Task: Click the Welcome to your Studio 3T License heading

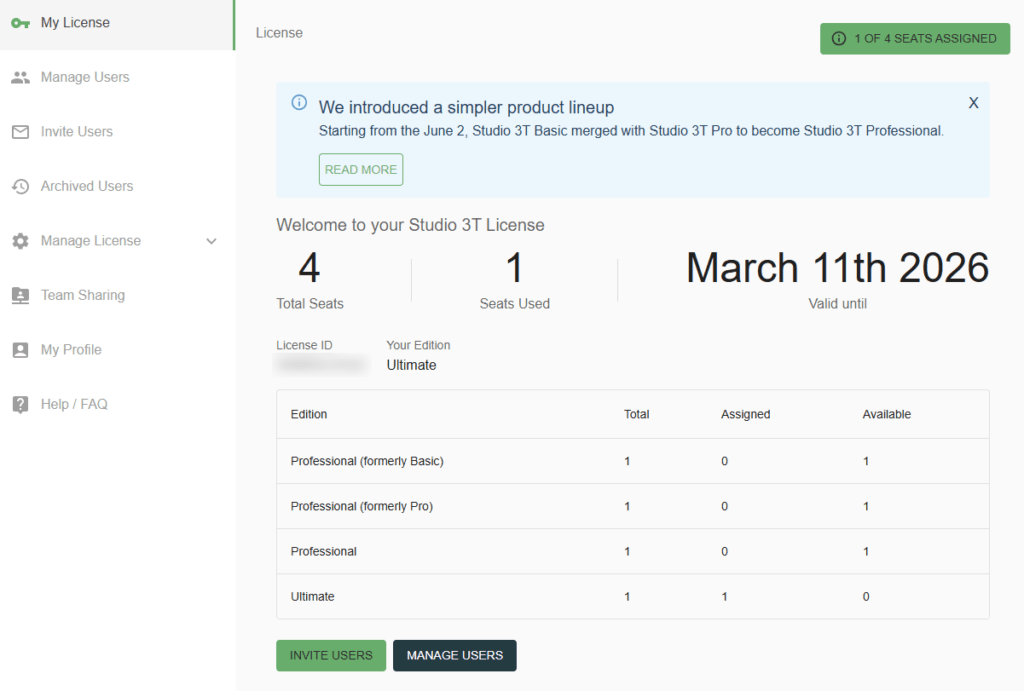Action: tap(410, 225)
